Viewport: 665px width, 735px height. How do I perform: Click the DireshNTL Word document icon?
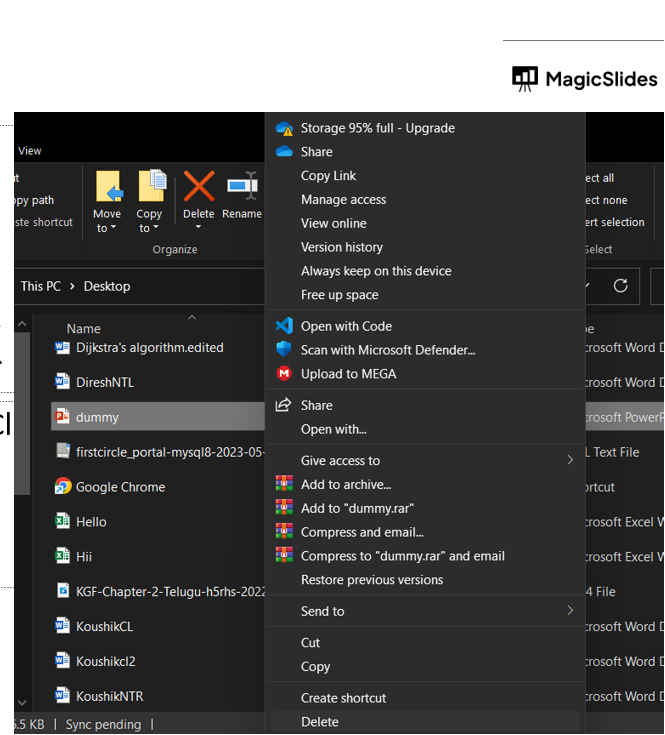tap(62, 382)
